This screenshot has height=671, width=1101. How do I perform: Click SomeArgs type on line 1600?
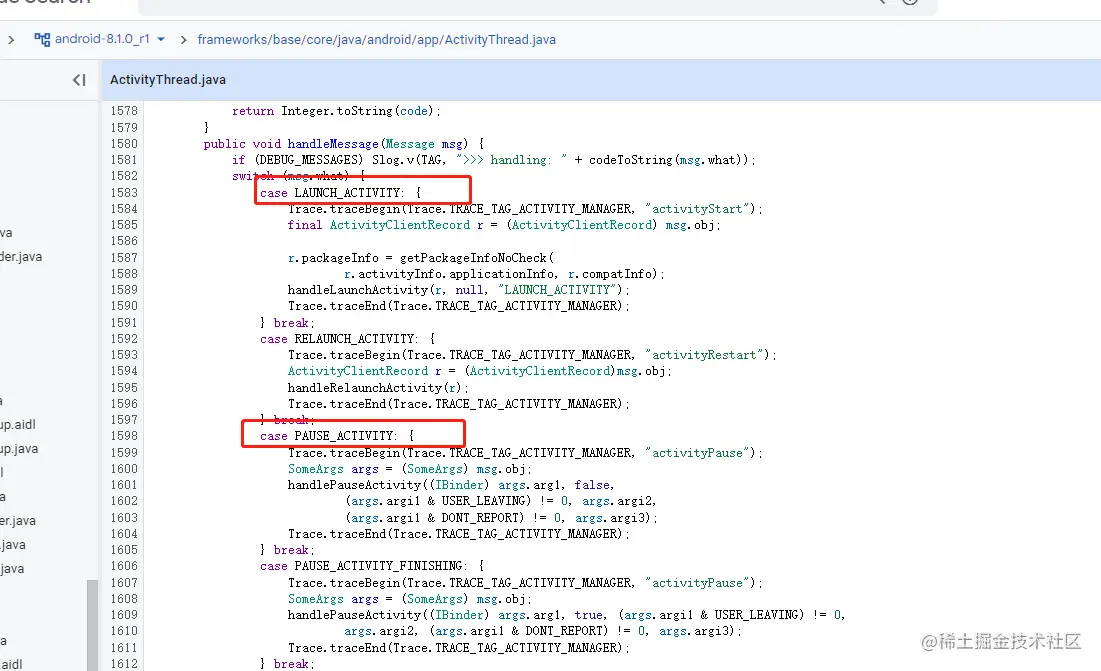[x=315, y=469]
